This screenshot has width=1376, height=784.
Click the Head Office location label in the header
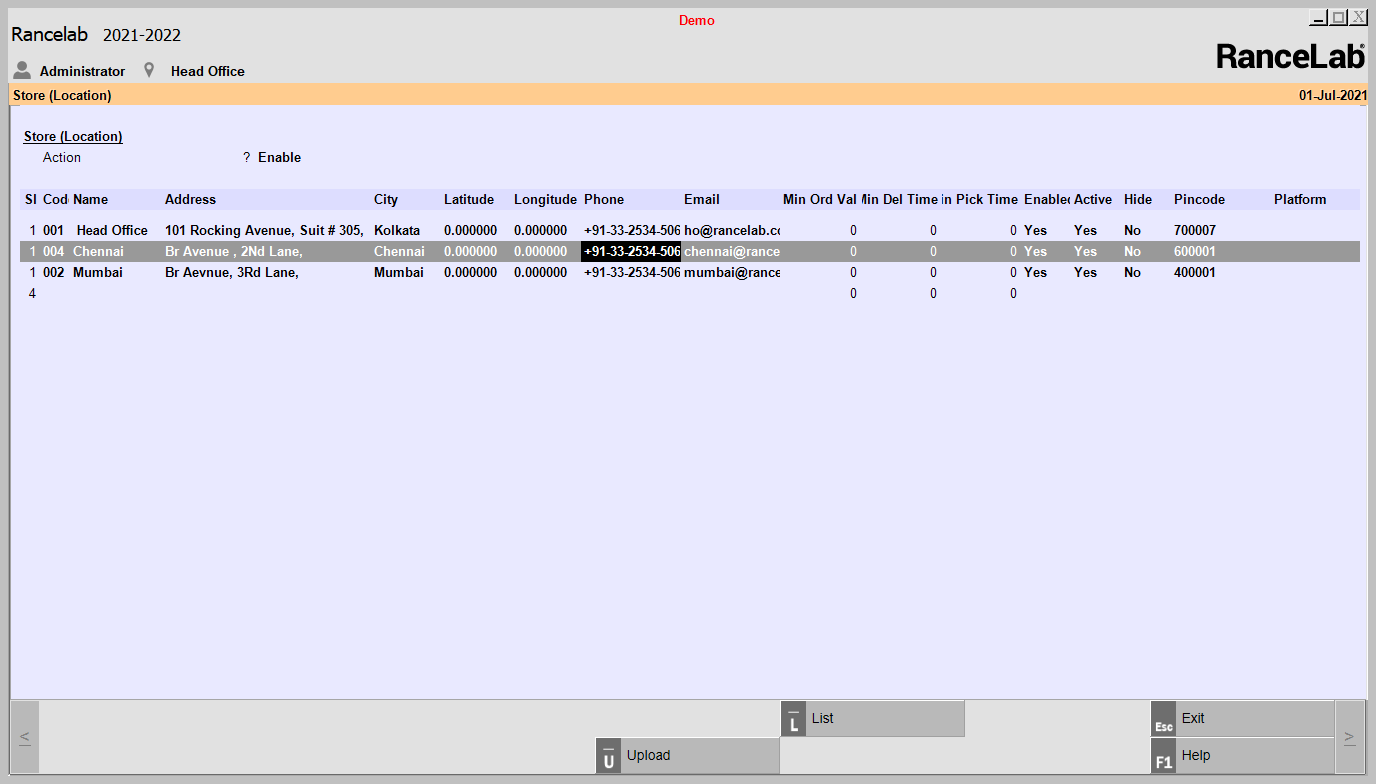click(x=208, y=72)
